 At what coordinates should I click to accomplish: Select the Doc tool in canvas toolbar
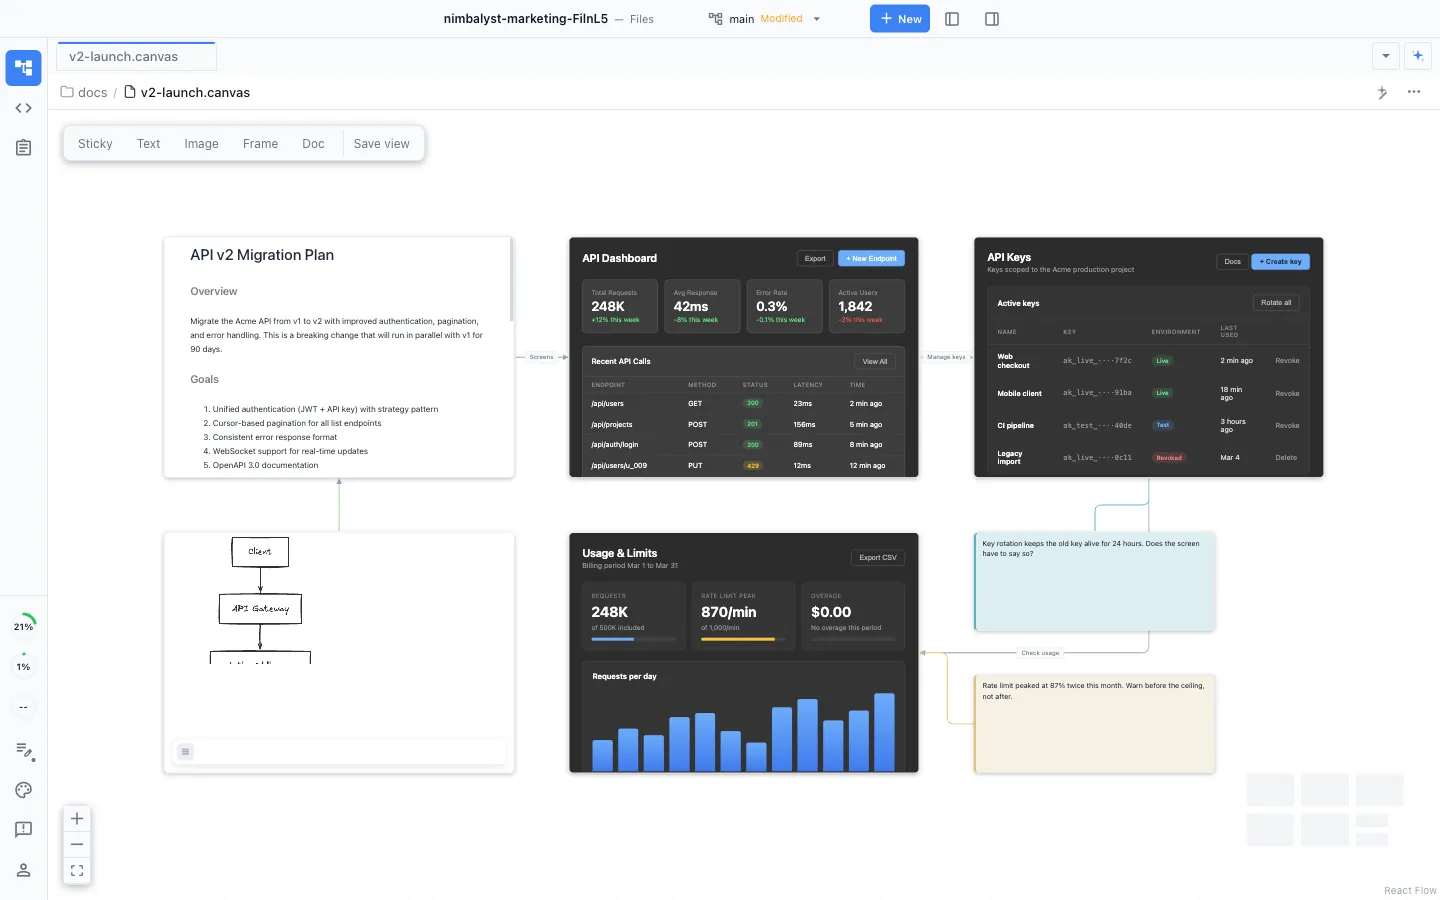coord(313,144)
